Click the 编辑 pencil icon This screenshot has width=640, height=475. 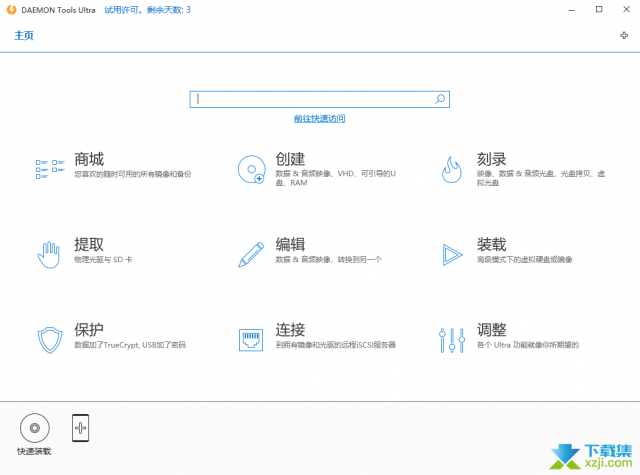pyautogui.click(x=251, y=255)
